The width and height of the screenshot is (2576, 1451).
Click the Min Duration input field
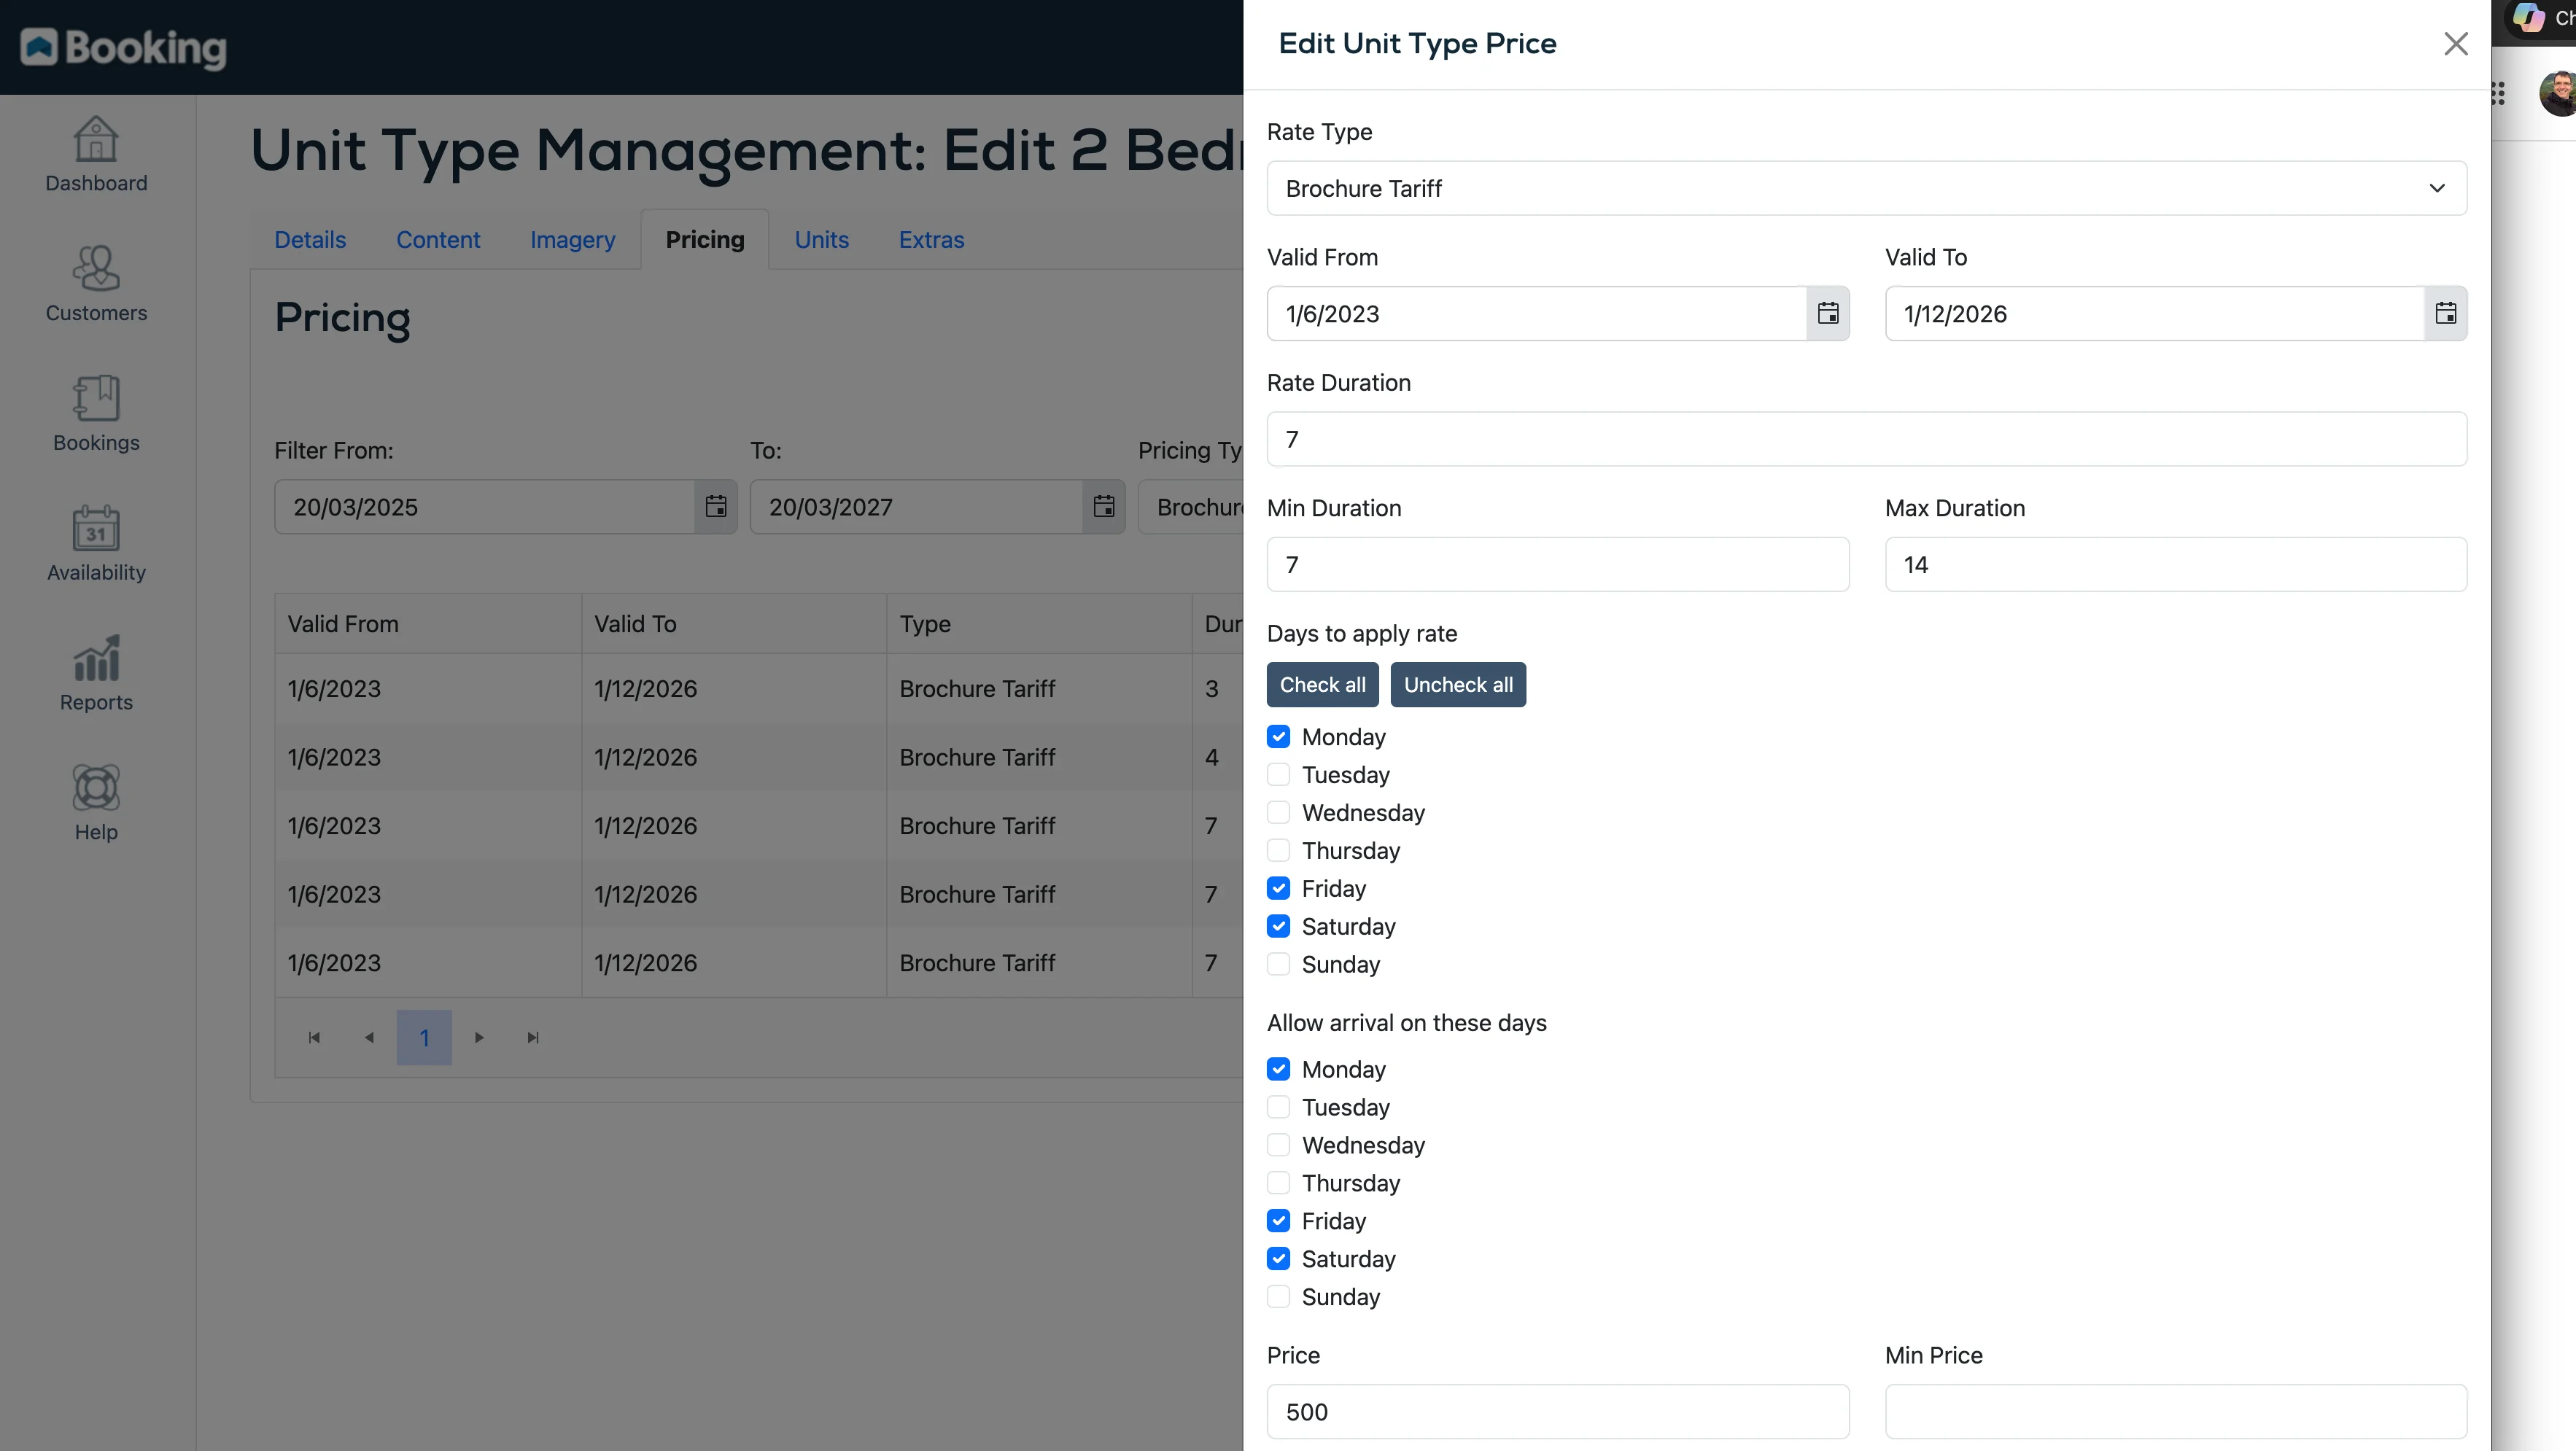(x=1558, y=564)
